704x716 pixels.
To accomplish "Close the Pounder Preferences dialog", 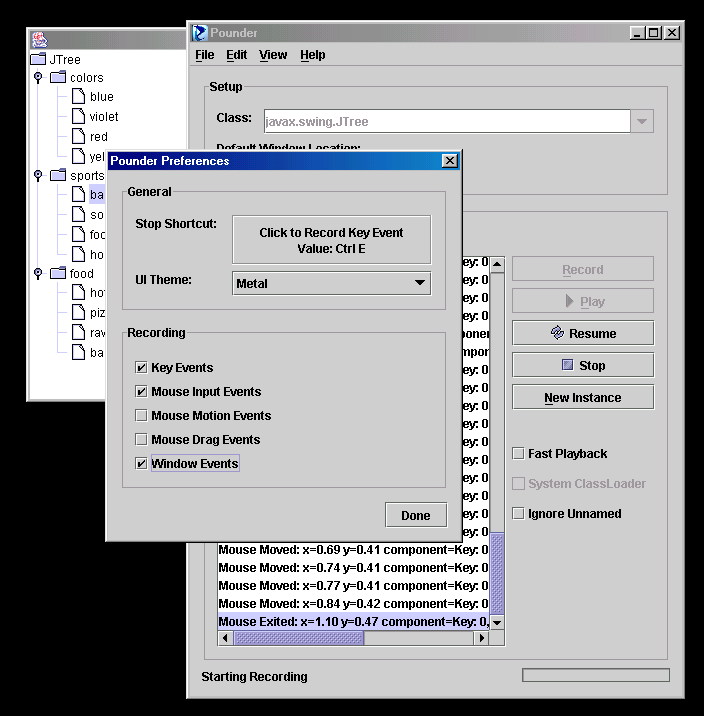I will coord(450,161).
